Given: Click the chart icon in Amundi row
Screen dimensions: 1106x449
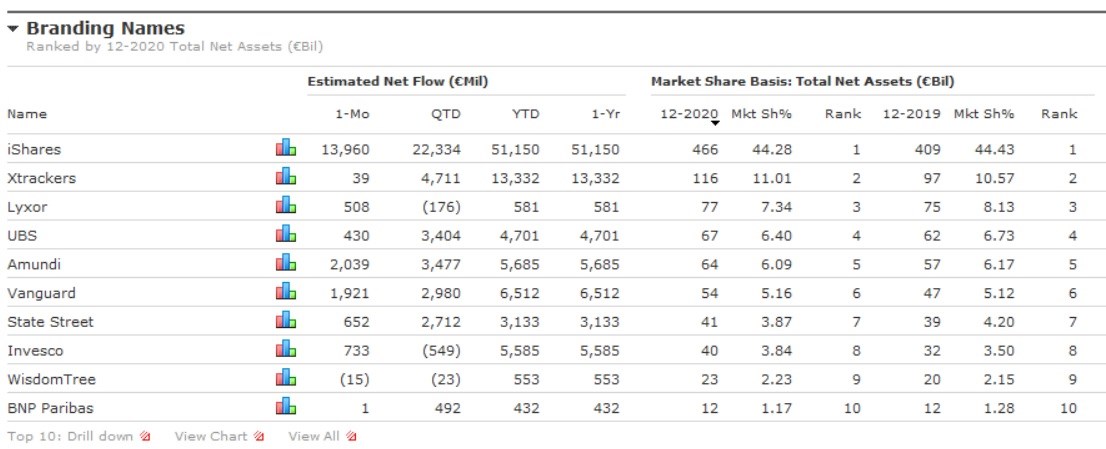Looking at the screenshot, I should pyautogui.click(x=286, y=264).
